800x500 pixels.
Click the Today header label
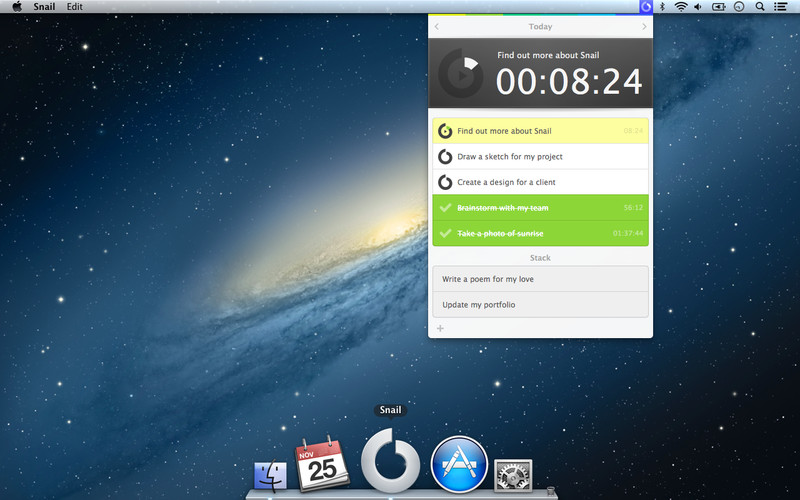(x=540, y=27)
